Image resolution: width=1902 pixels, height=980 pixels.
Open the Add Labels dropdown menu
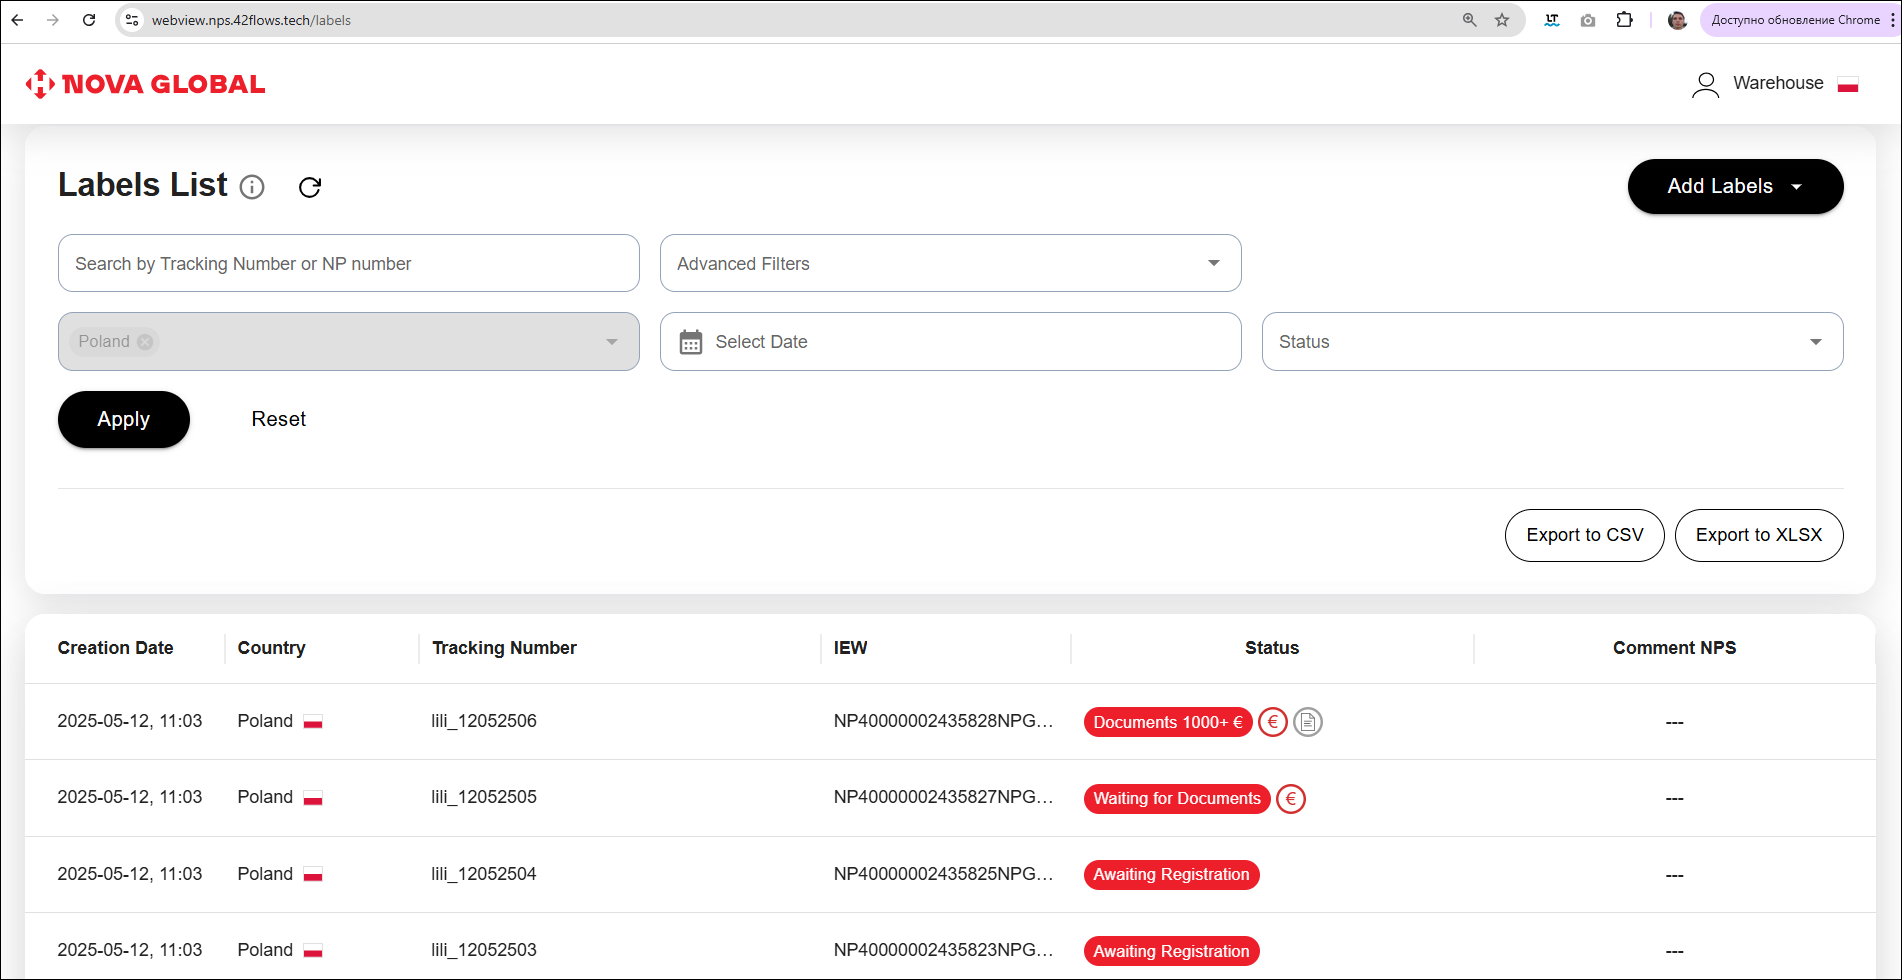[x=1734, y=187]
